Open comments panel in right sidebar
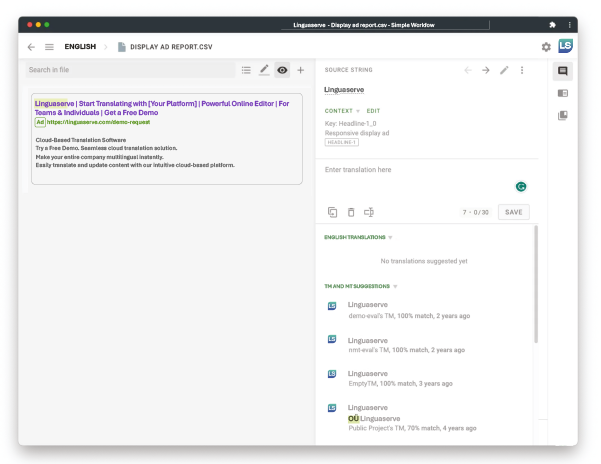The width and height of the screenshot is (601, 464). tap(563, 71)
